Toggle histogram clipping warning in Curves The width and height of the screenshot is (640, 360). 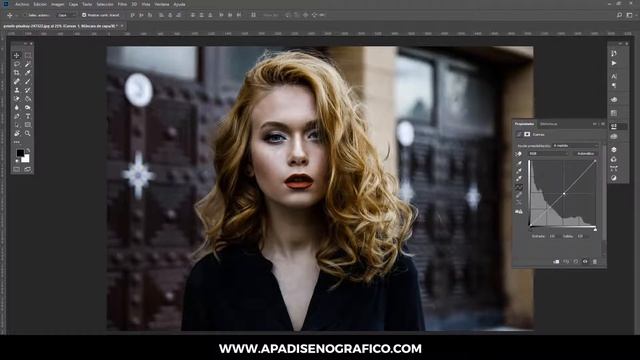519,211
